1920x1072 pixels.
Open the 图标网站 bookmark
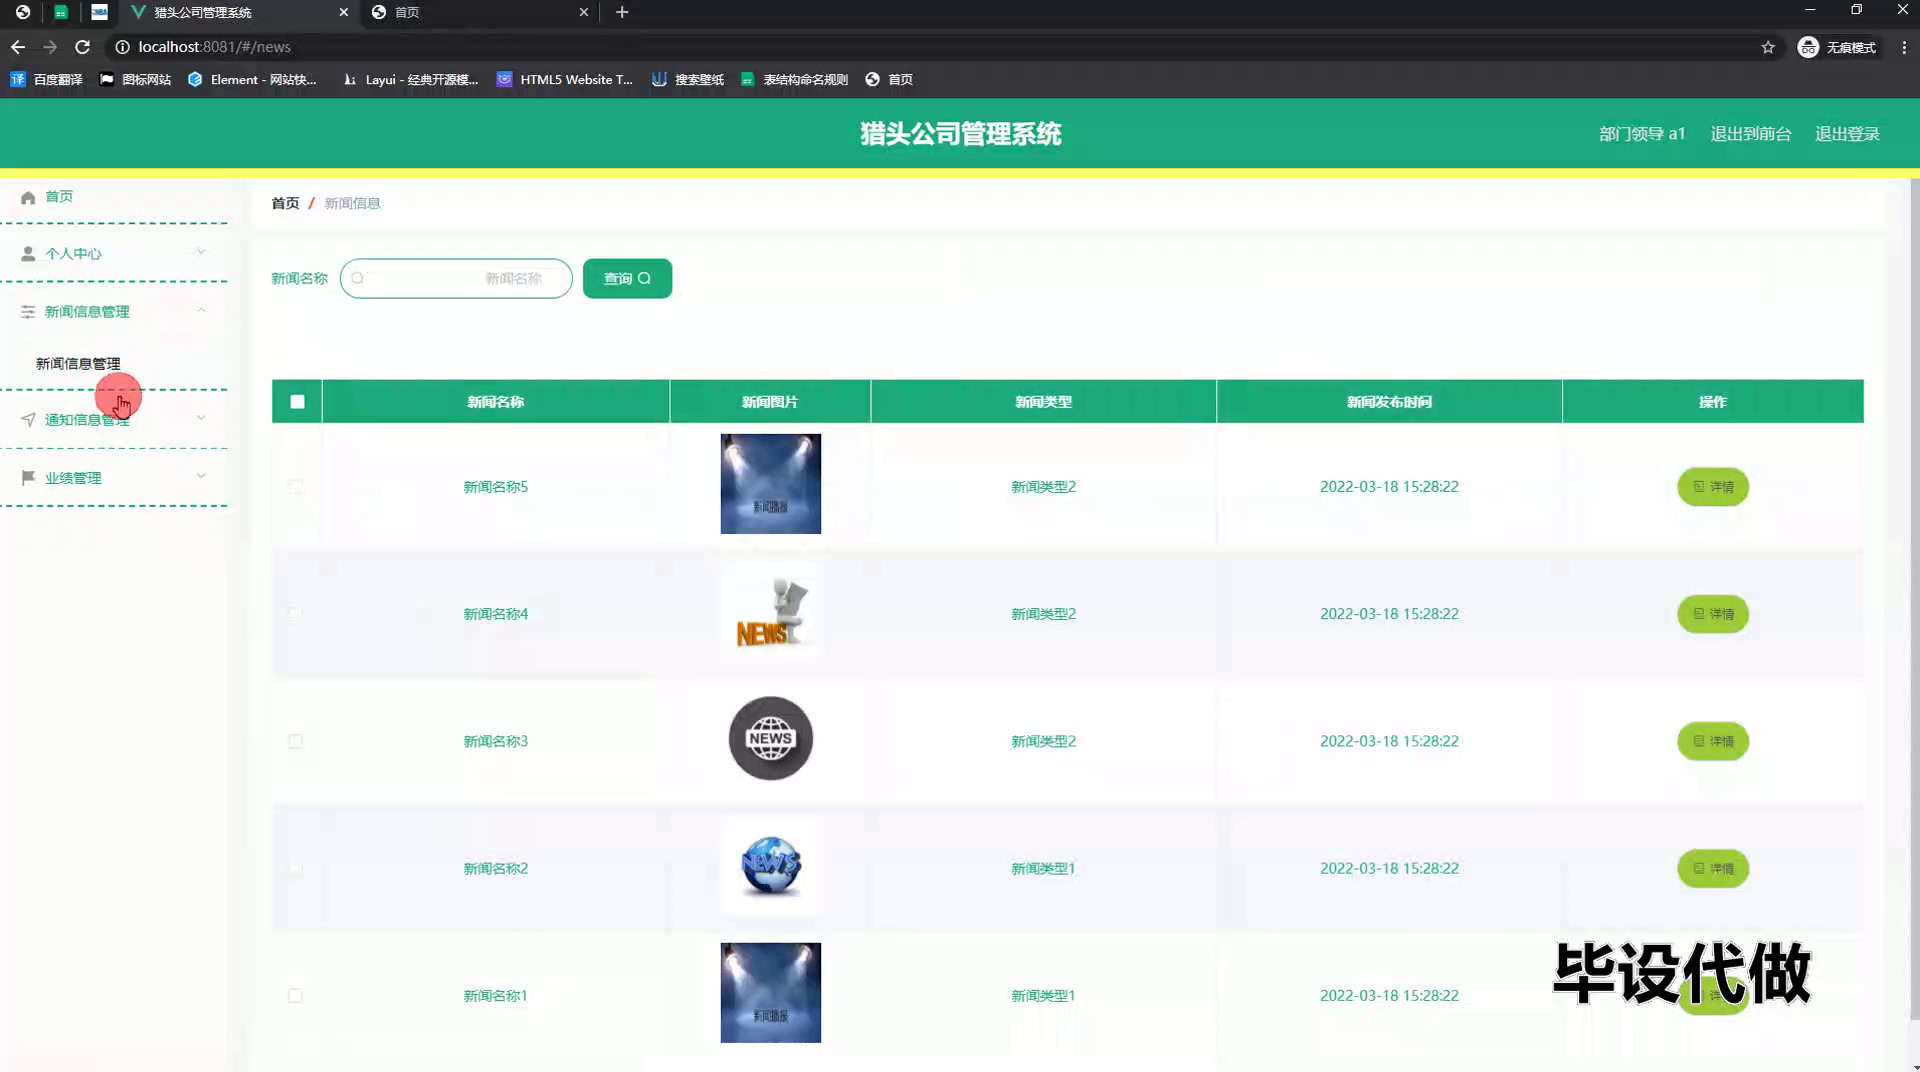(x=135, y=80)
